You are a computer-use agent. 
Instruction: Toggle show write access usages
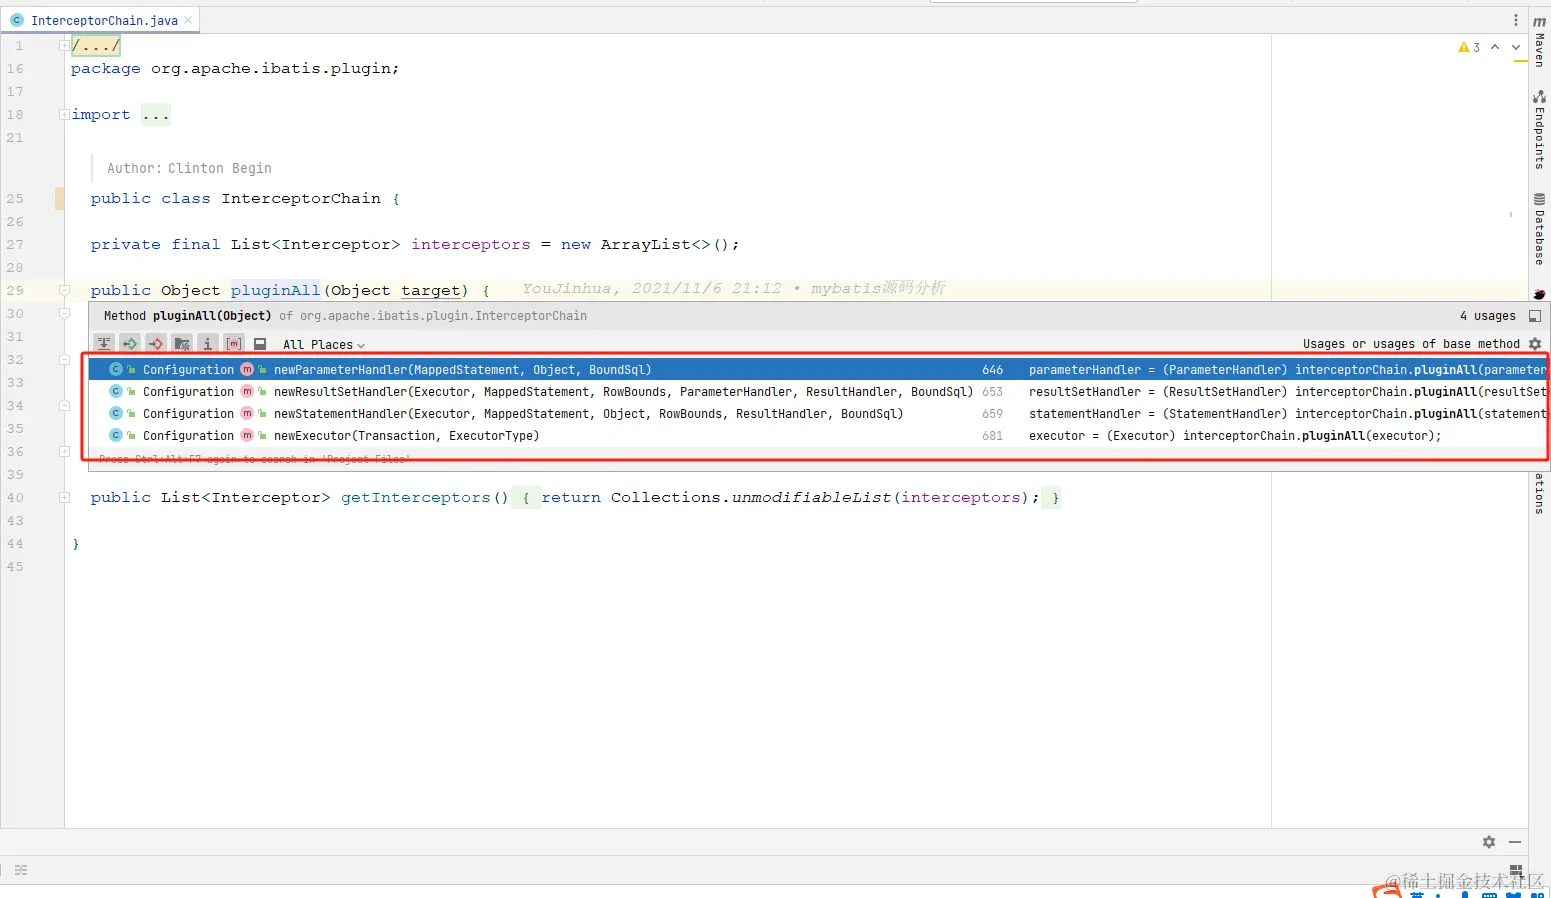(x=156, y=344)
